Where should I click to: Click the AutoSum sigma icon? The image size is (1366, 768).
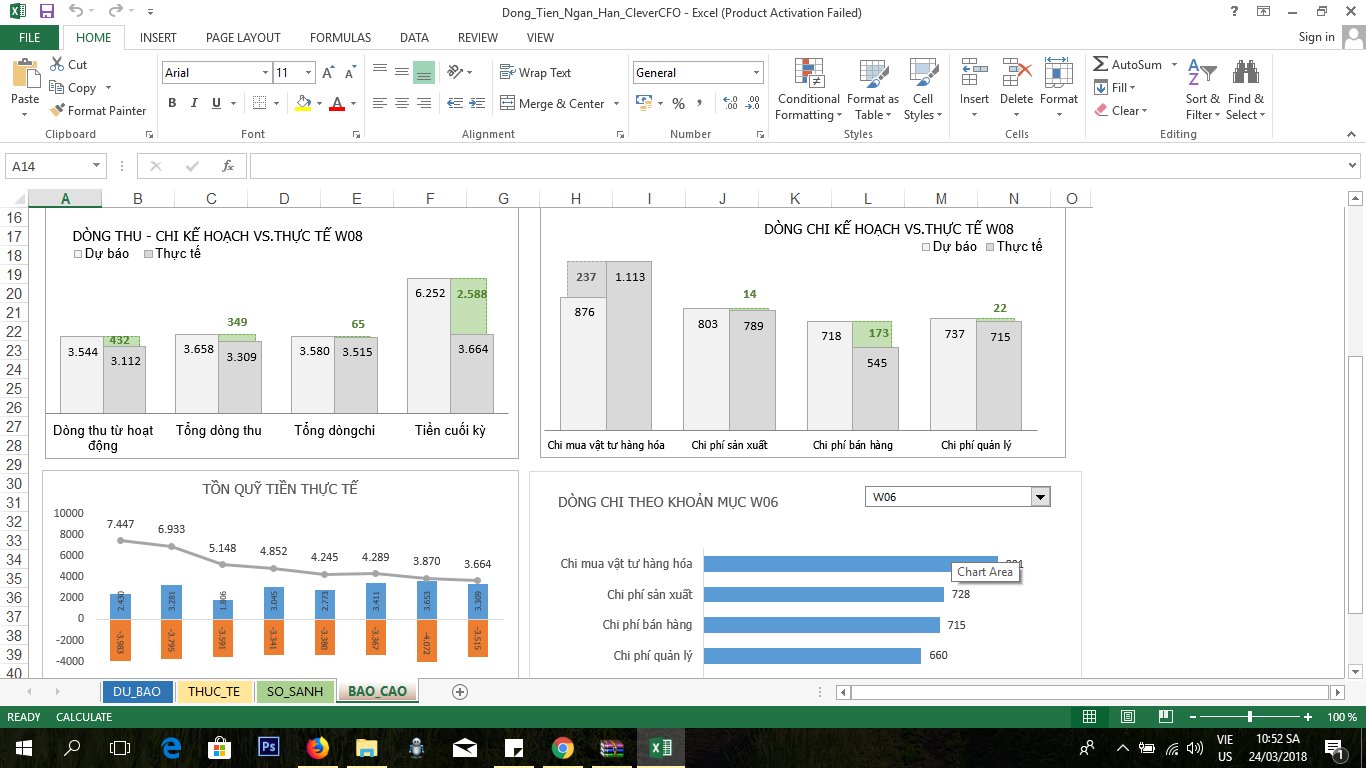(1101, 64)
